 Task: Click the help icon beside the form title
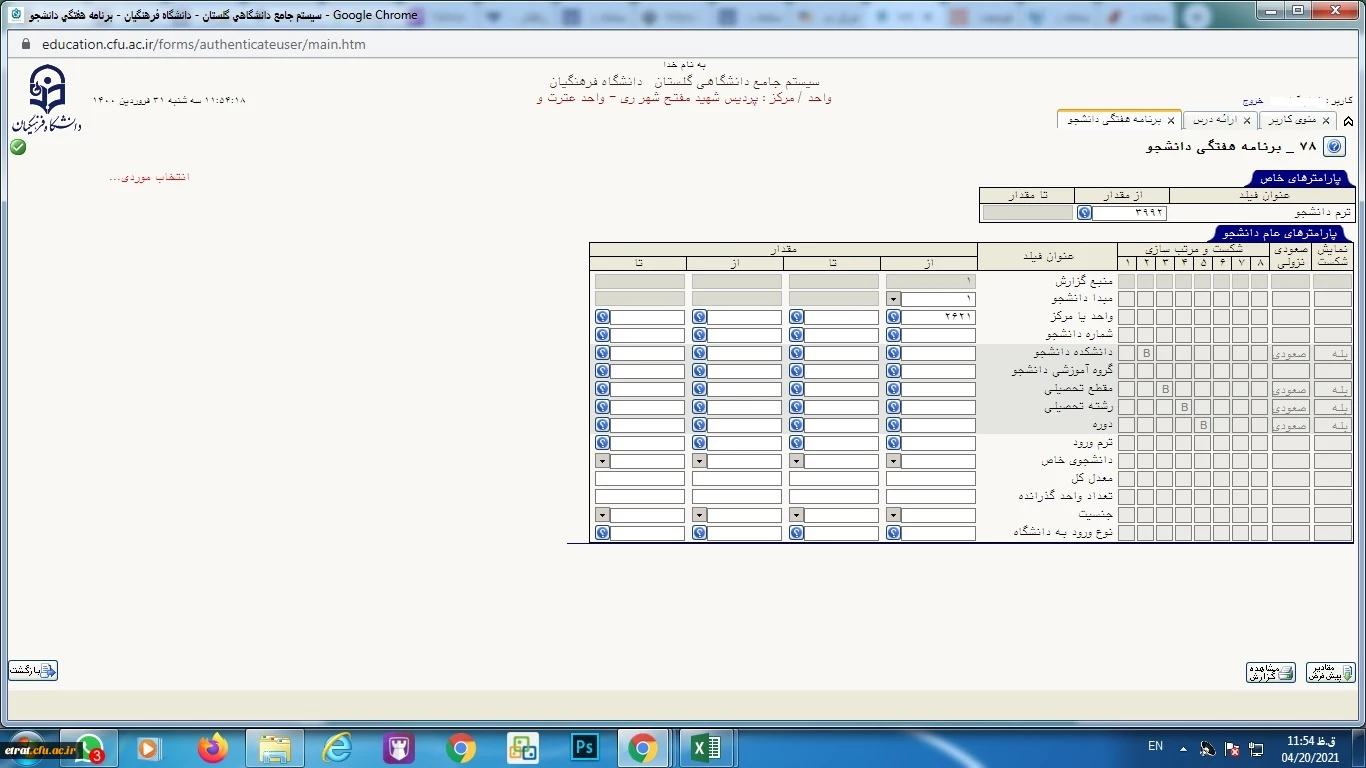click(x=1334, y=147)
